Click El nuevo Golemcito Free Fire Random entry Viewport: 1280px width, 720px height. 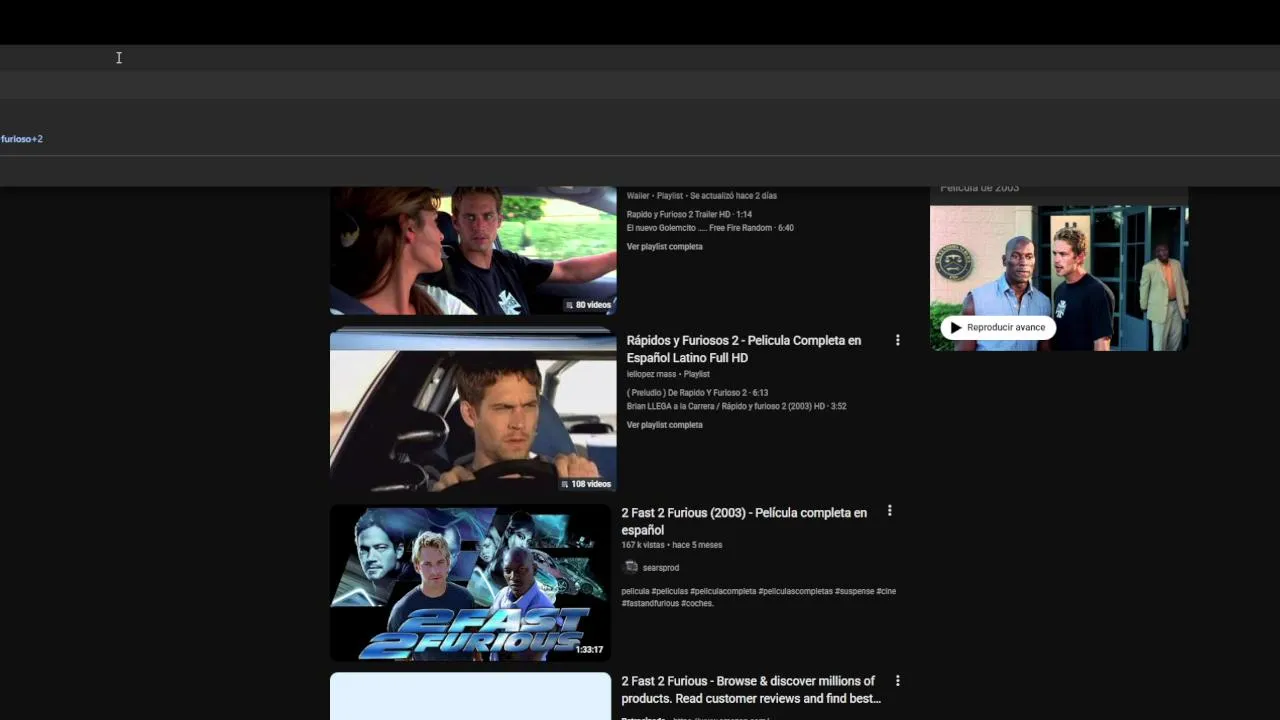[x=710, y=228]
